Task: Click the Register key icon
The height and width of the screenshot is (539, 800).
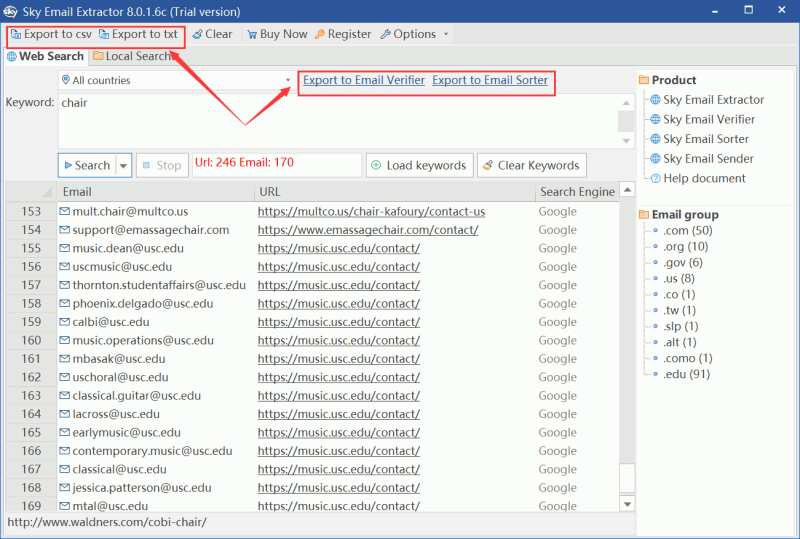Action: click(x=320, y=34)
